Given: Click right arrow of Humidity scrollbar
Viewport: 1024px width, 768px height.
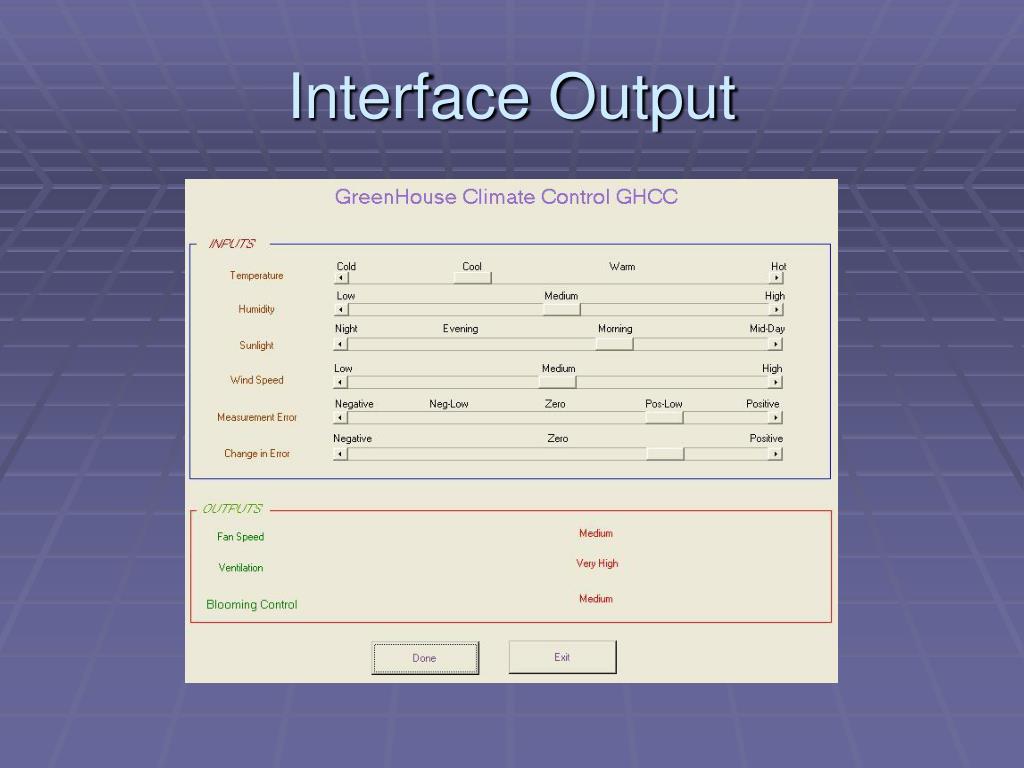Looking at the screenshot, I should (776, 310).
